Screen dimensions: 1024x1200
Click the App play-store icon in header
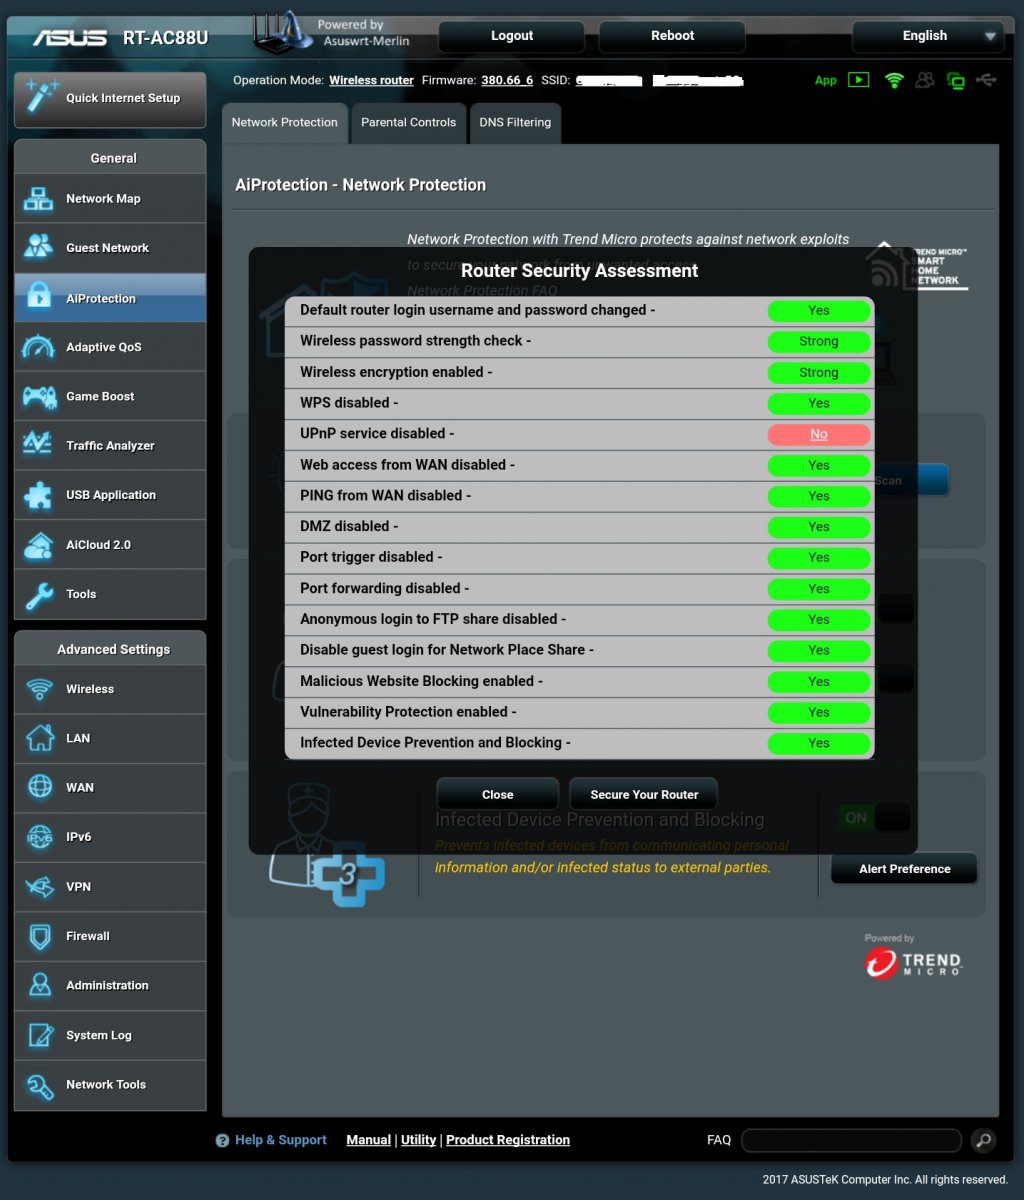click(858, 80)
